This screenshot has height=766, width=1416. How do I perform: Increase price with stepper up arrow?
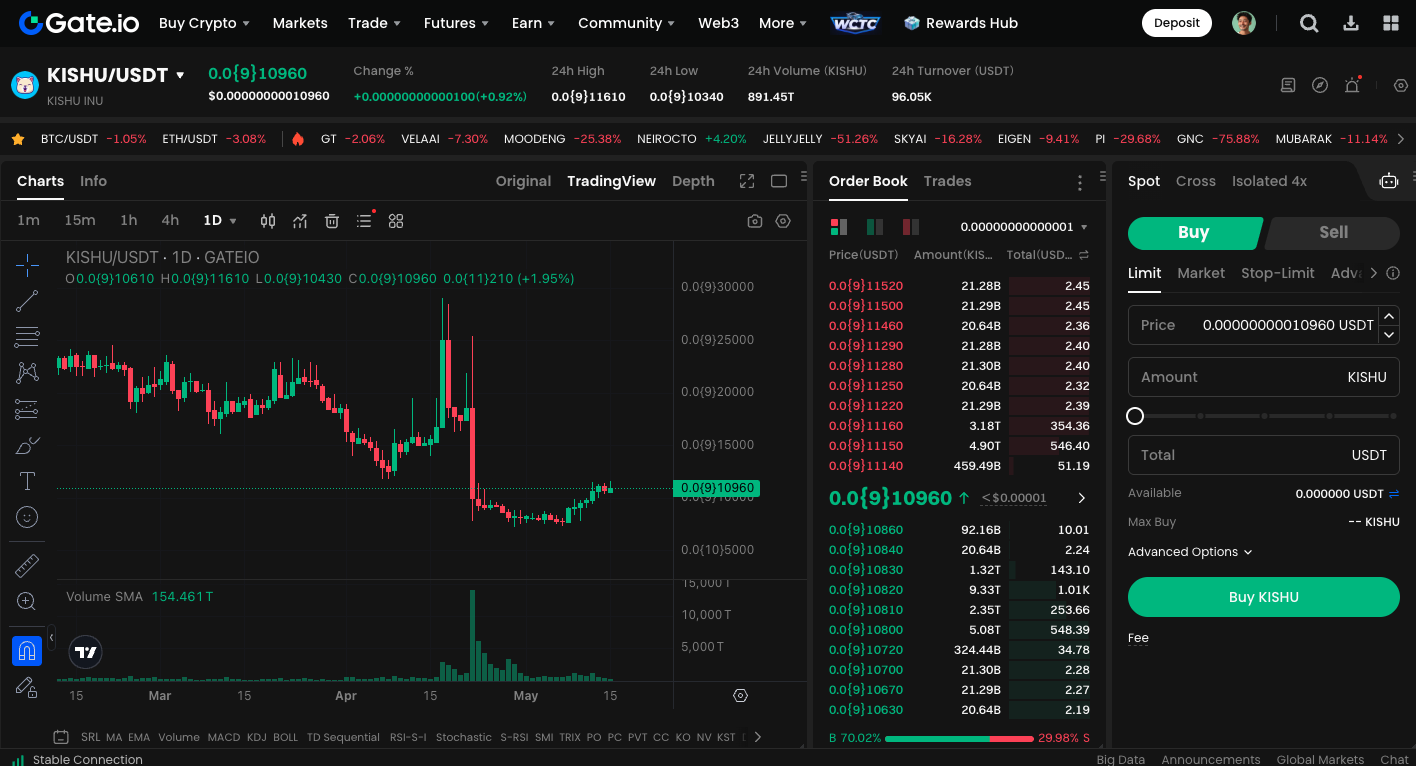click(x=1389, y=315)
